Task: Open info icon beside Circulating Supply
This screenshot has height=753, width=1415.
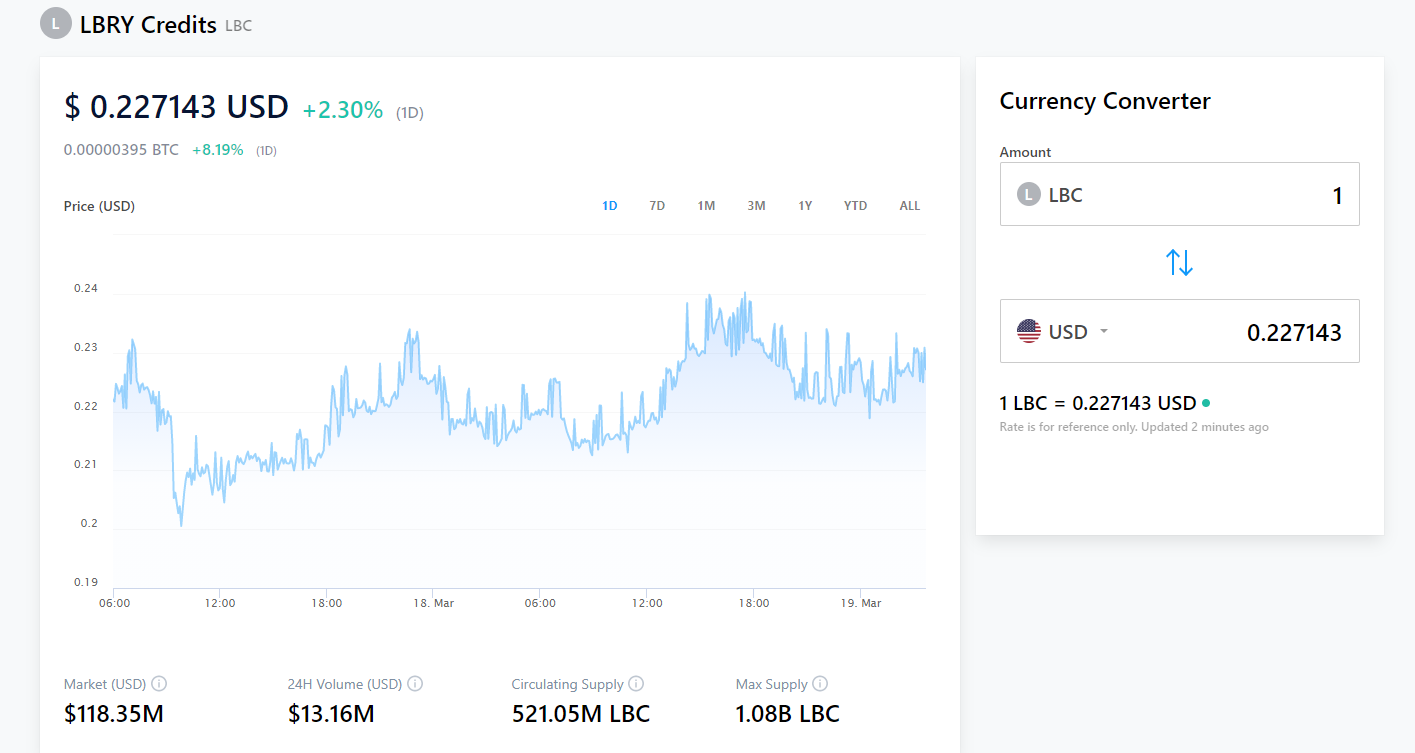Action: point(636,684)
